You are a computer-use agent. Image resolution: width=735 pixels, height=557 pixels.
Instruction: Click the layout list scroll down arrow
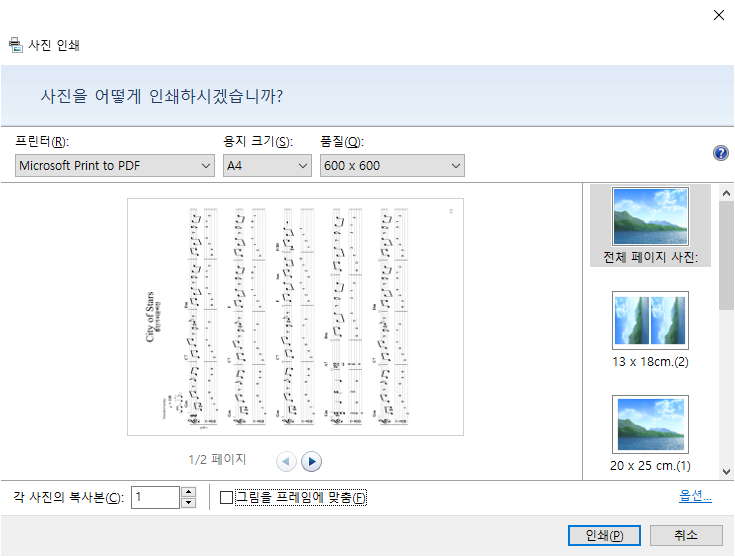click(726, 472)
